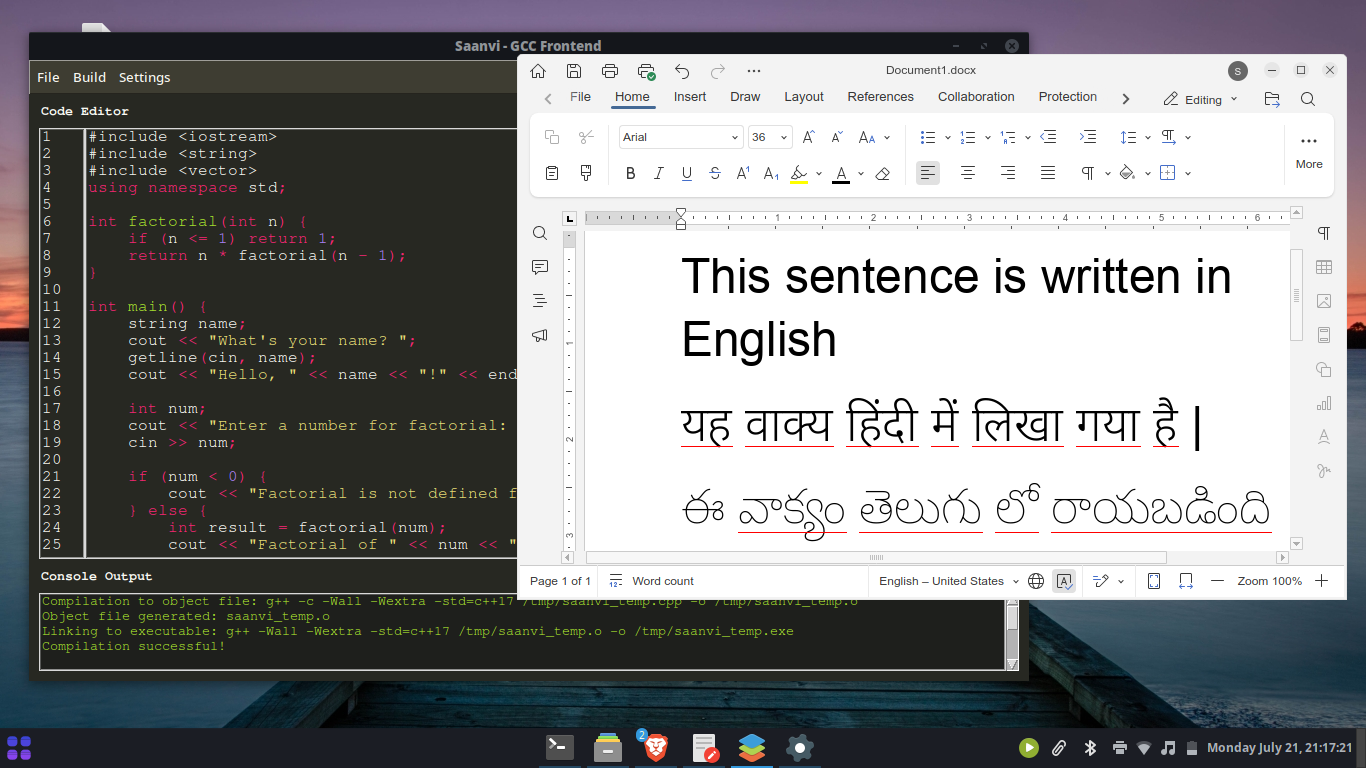Image resolution: width=1366 pixels, height=768 pixels.
Task: Zoom out with the minus button
Action: (1217, 581)
